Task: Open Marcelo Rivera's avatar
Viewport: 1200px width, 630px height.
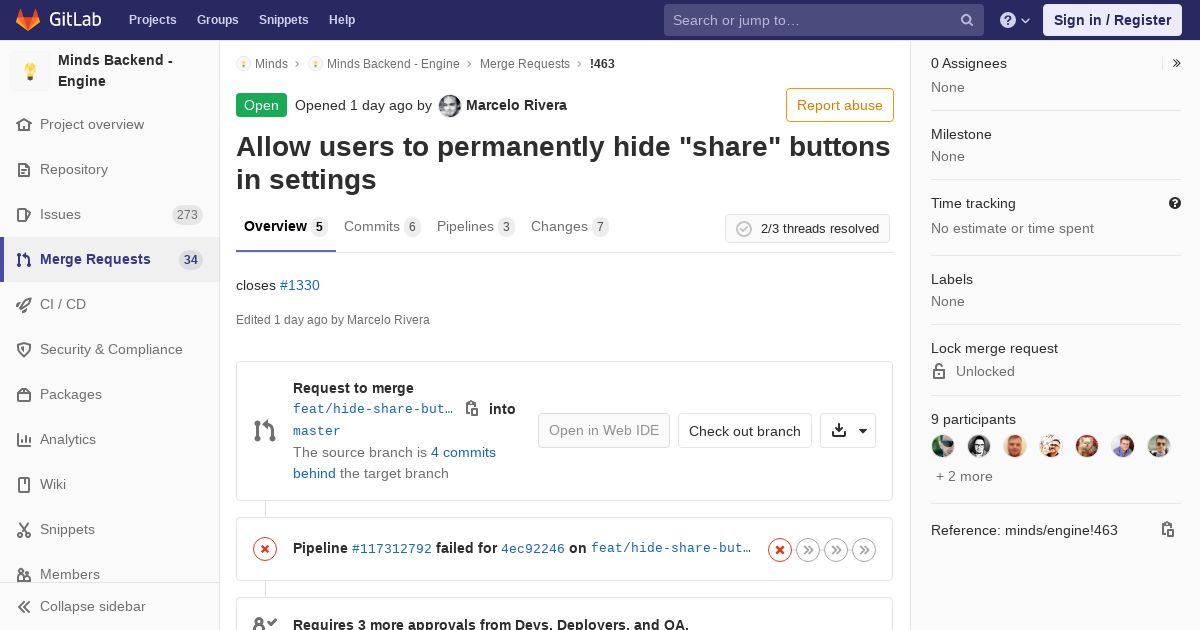Action: (x=450, y=106)
